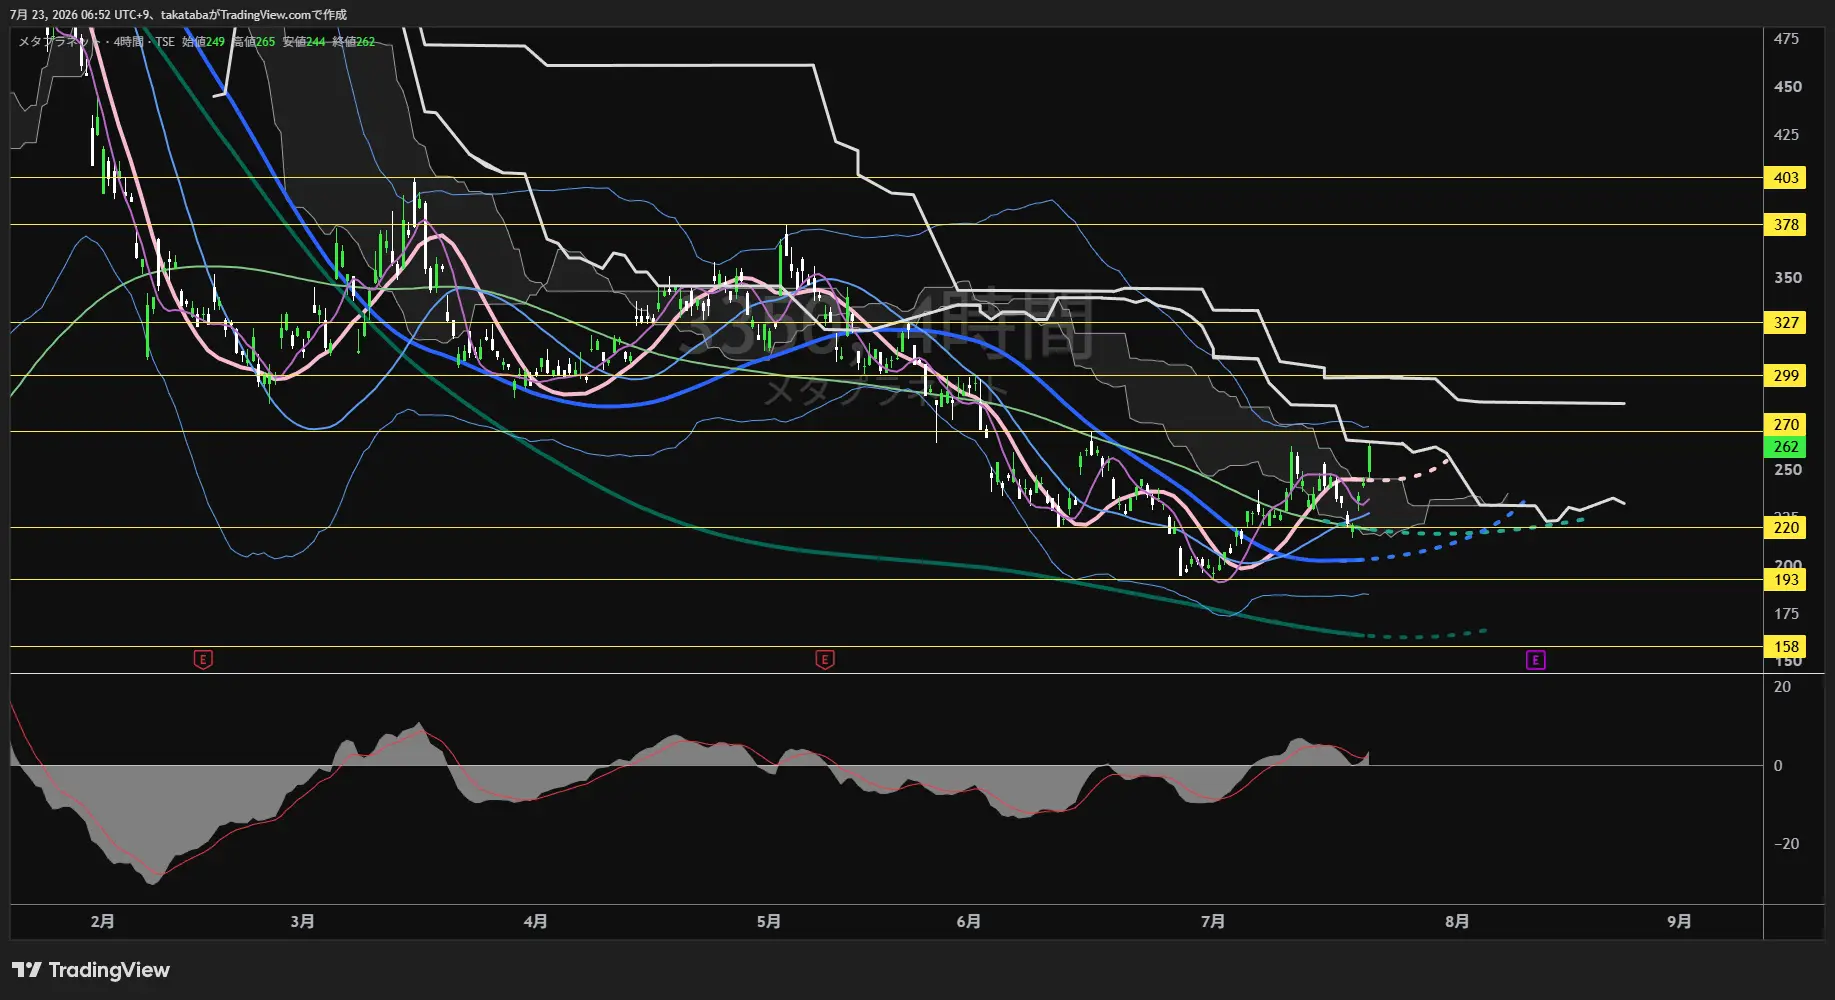Click the red earnings E marker near May
Image resolution: width=1835 pixels, height=1000 pixels.
click(x=825, y=659)
